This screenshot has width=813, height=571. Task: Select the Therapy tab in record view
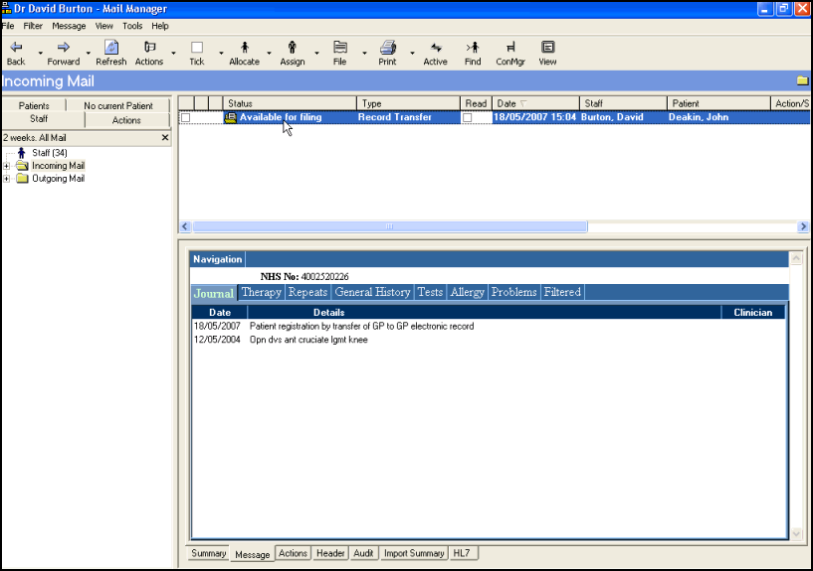click(x=261, y=293)
